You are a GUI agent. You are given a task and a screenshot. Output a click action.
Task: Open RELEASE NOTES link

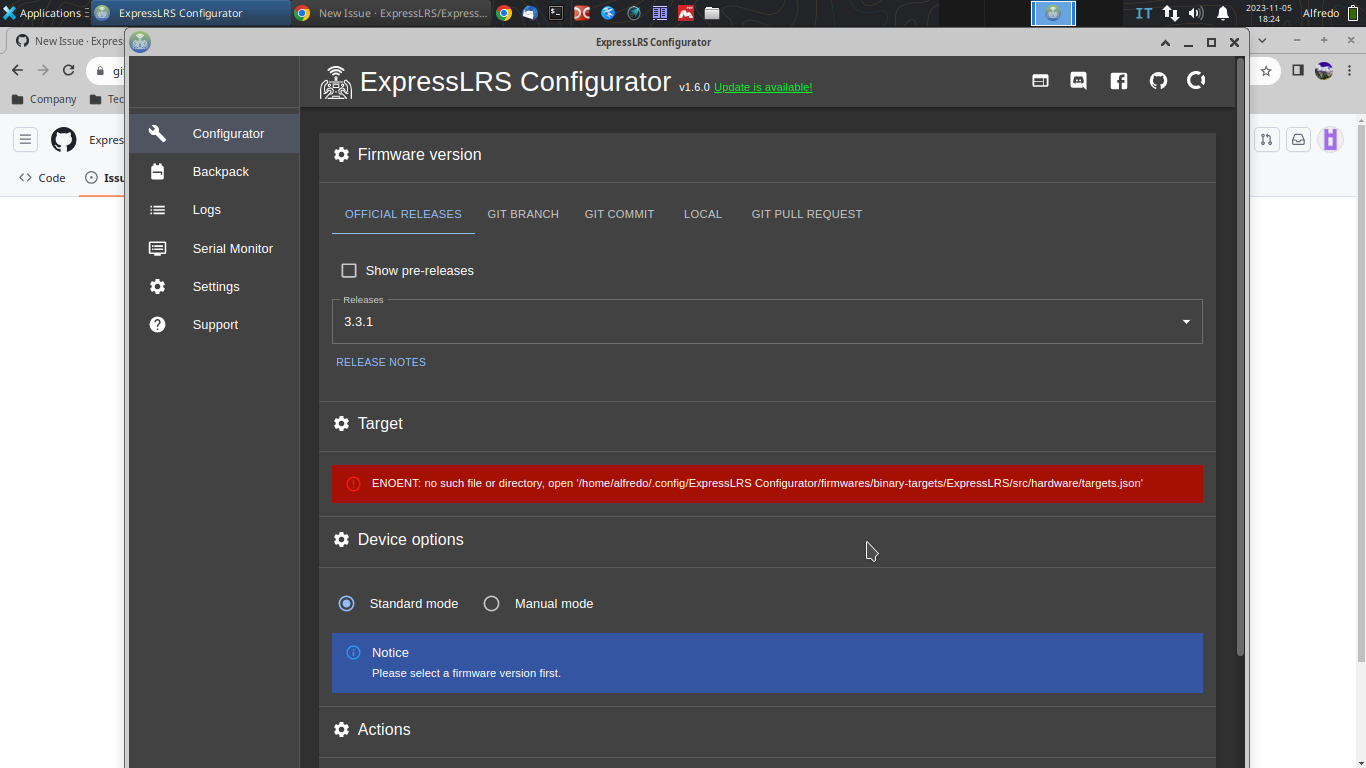[x=380, y=362]
